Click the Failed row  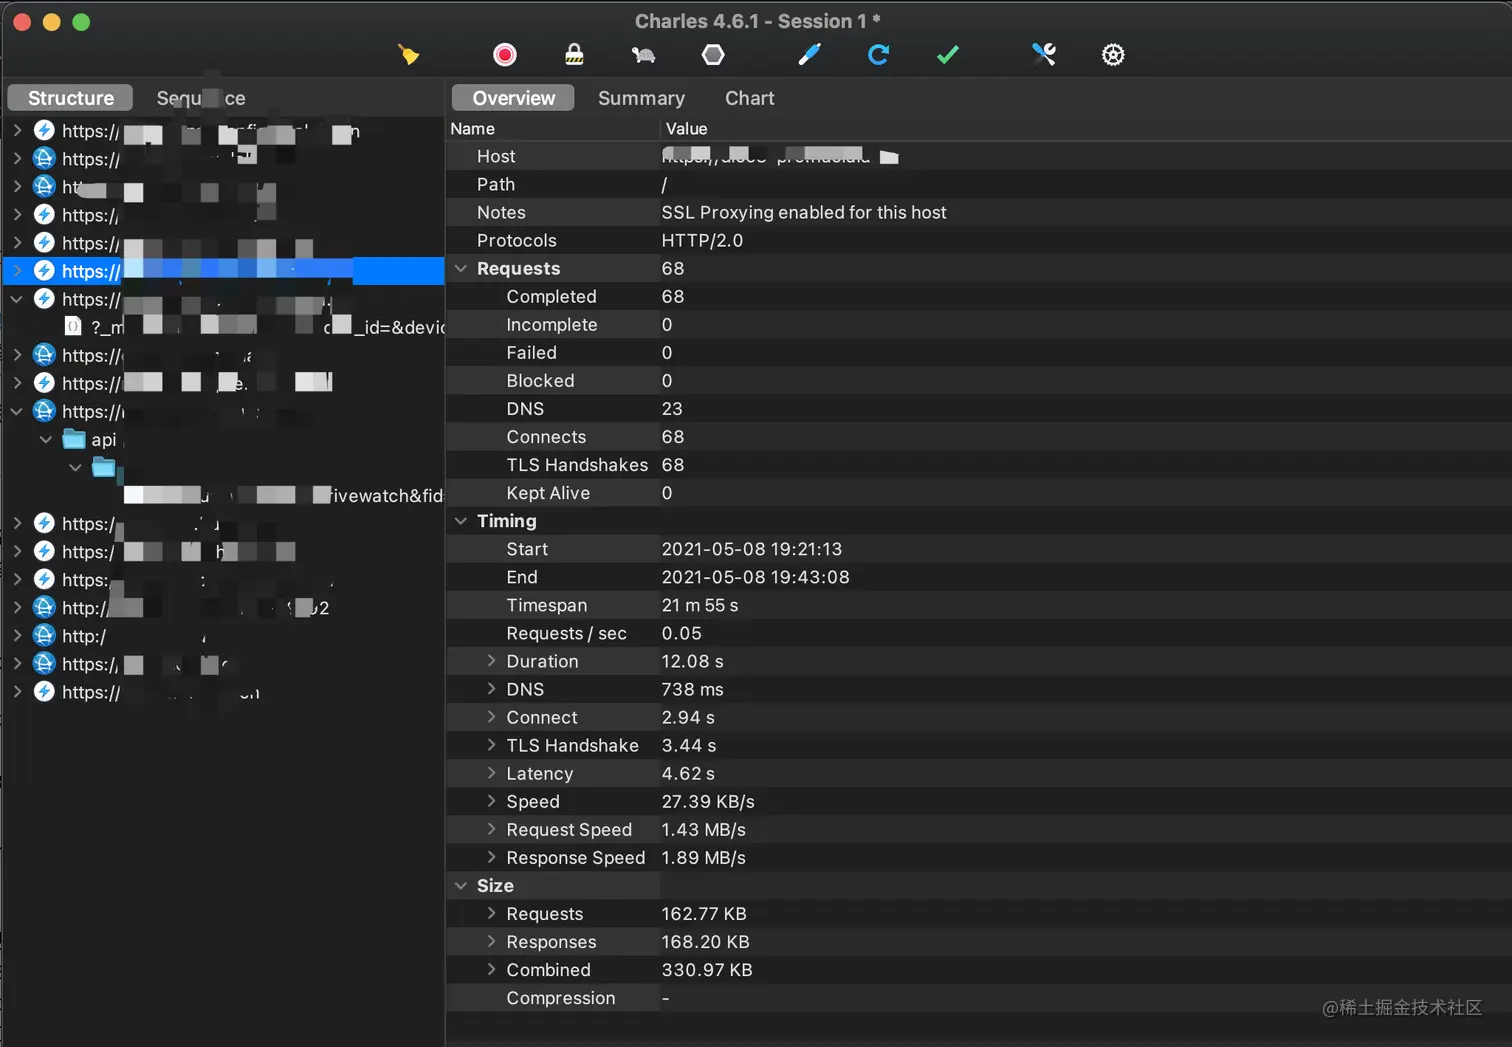click(979, 353)
